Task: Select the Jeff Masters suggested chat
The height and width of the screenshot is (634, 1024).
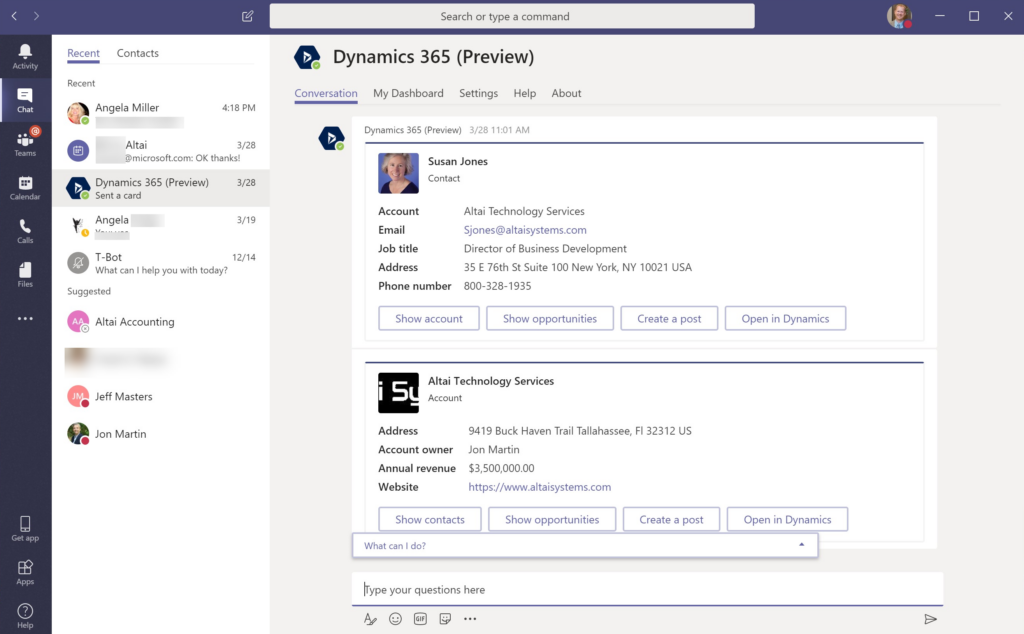Action: [123, 397]
